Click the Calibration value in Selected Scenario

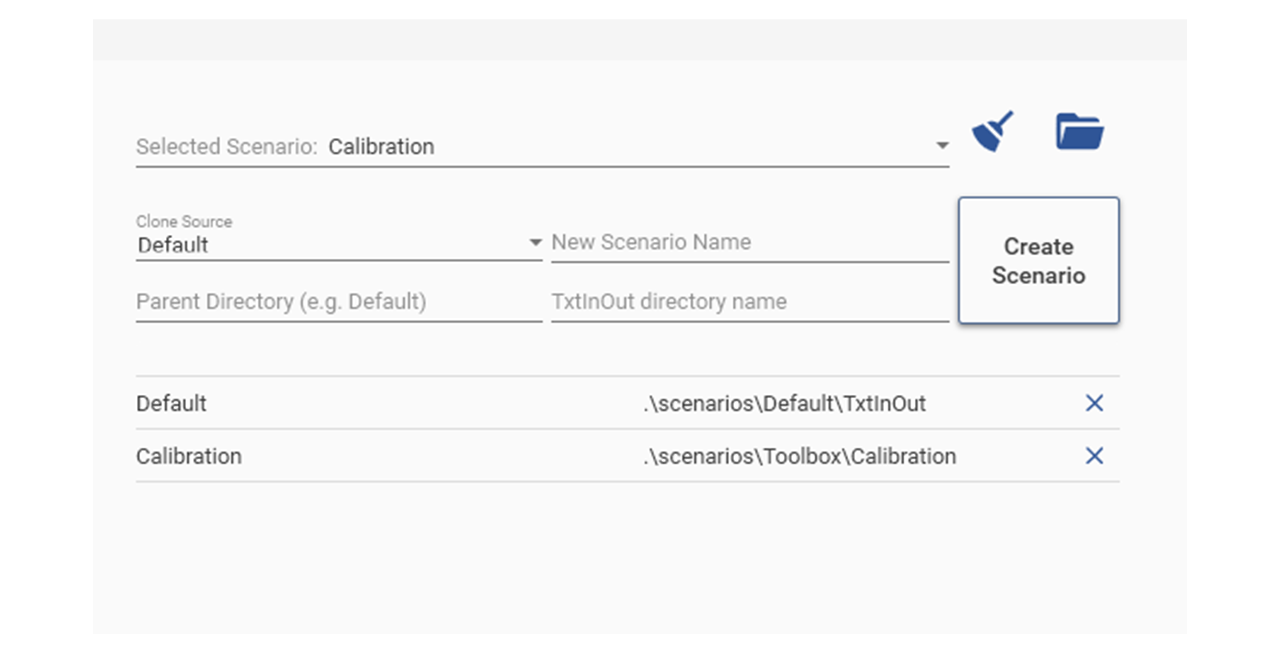[x=381, y=147]
